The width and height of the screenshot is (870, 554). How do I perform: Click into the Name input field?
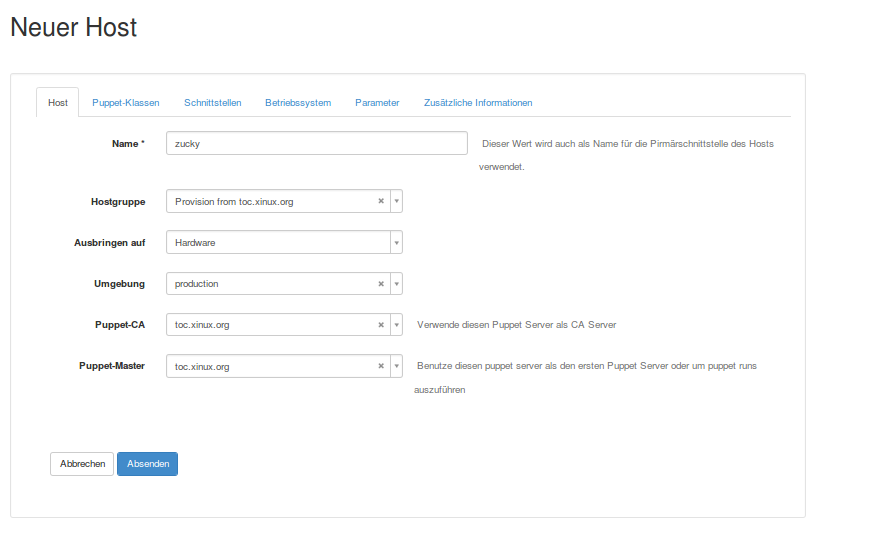316,143
